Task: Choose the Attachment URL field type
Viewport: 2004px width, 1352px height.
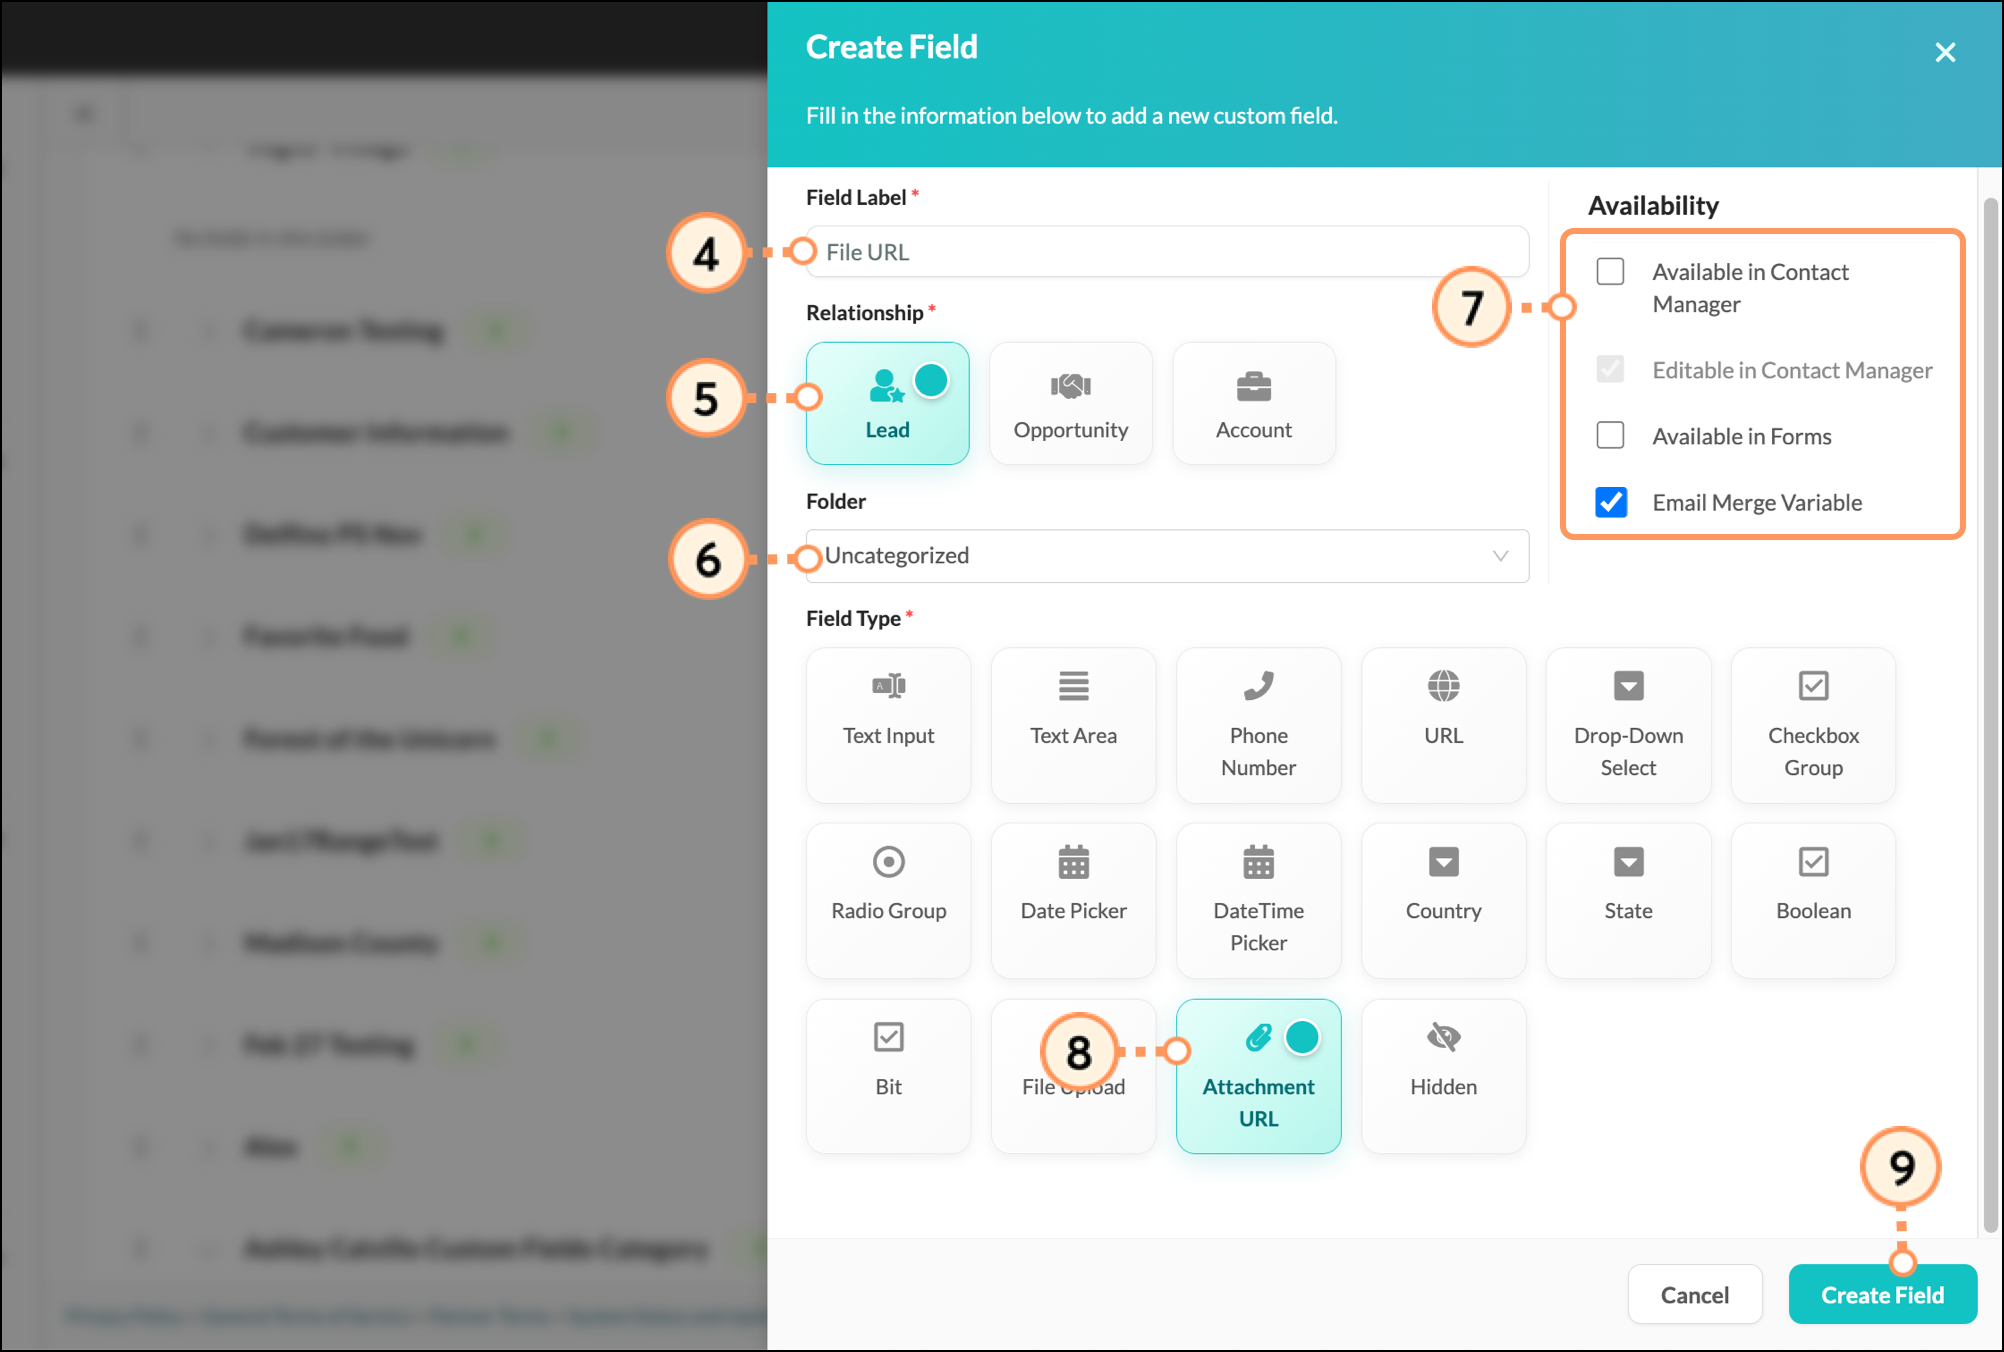Action: point(1258,1076)
